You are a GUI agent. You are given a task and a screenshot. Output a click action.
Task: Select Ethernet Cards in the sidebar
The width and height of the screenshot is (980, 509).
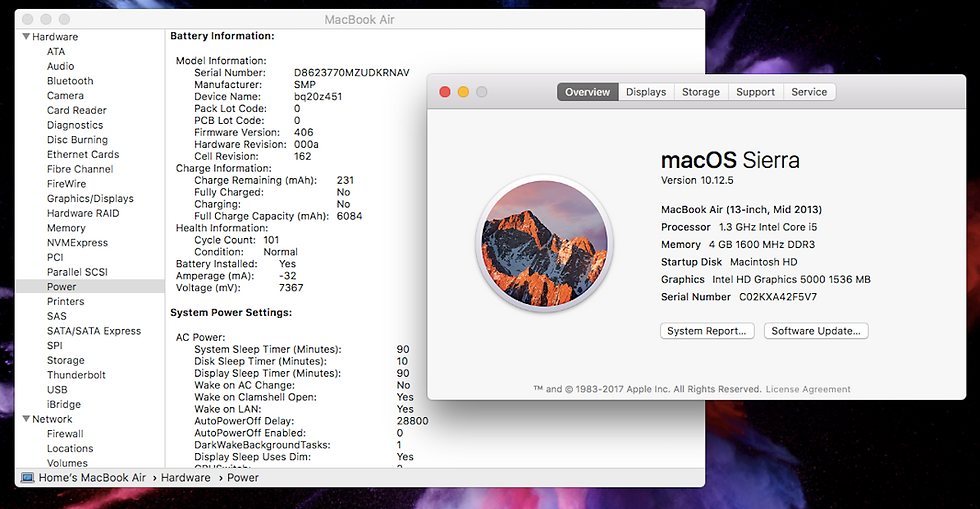point(82,154)
